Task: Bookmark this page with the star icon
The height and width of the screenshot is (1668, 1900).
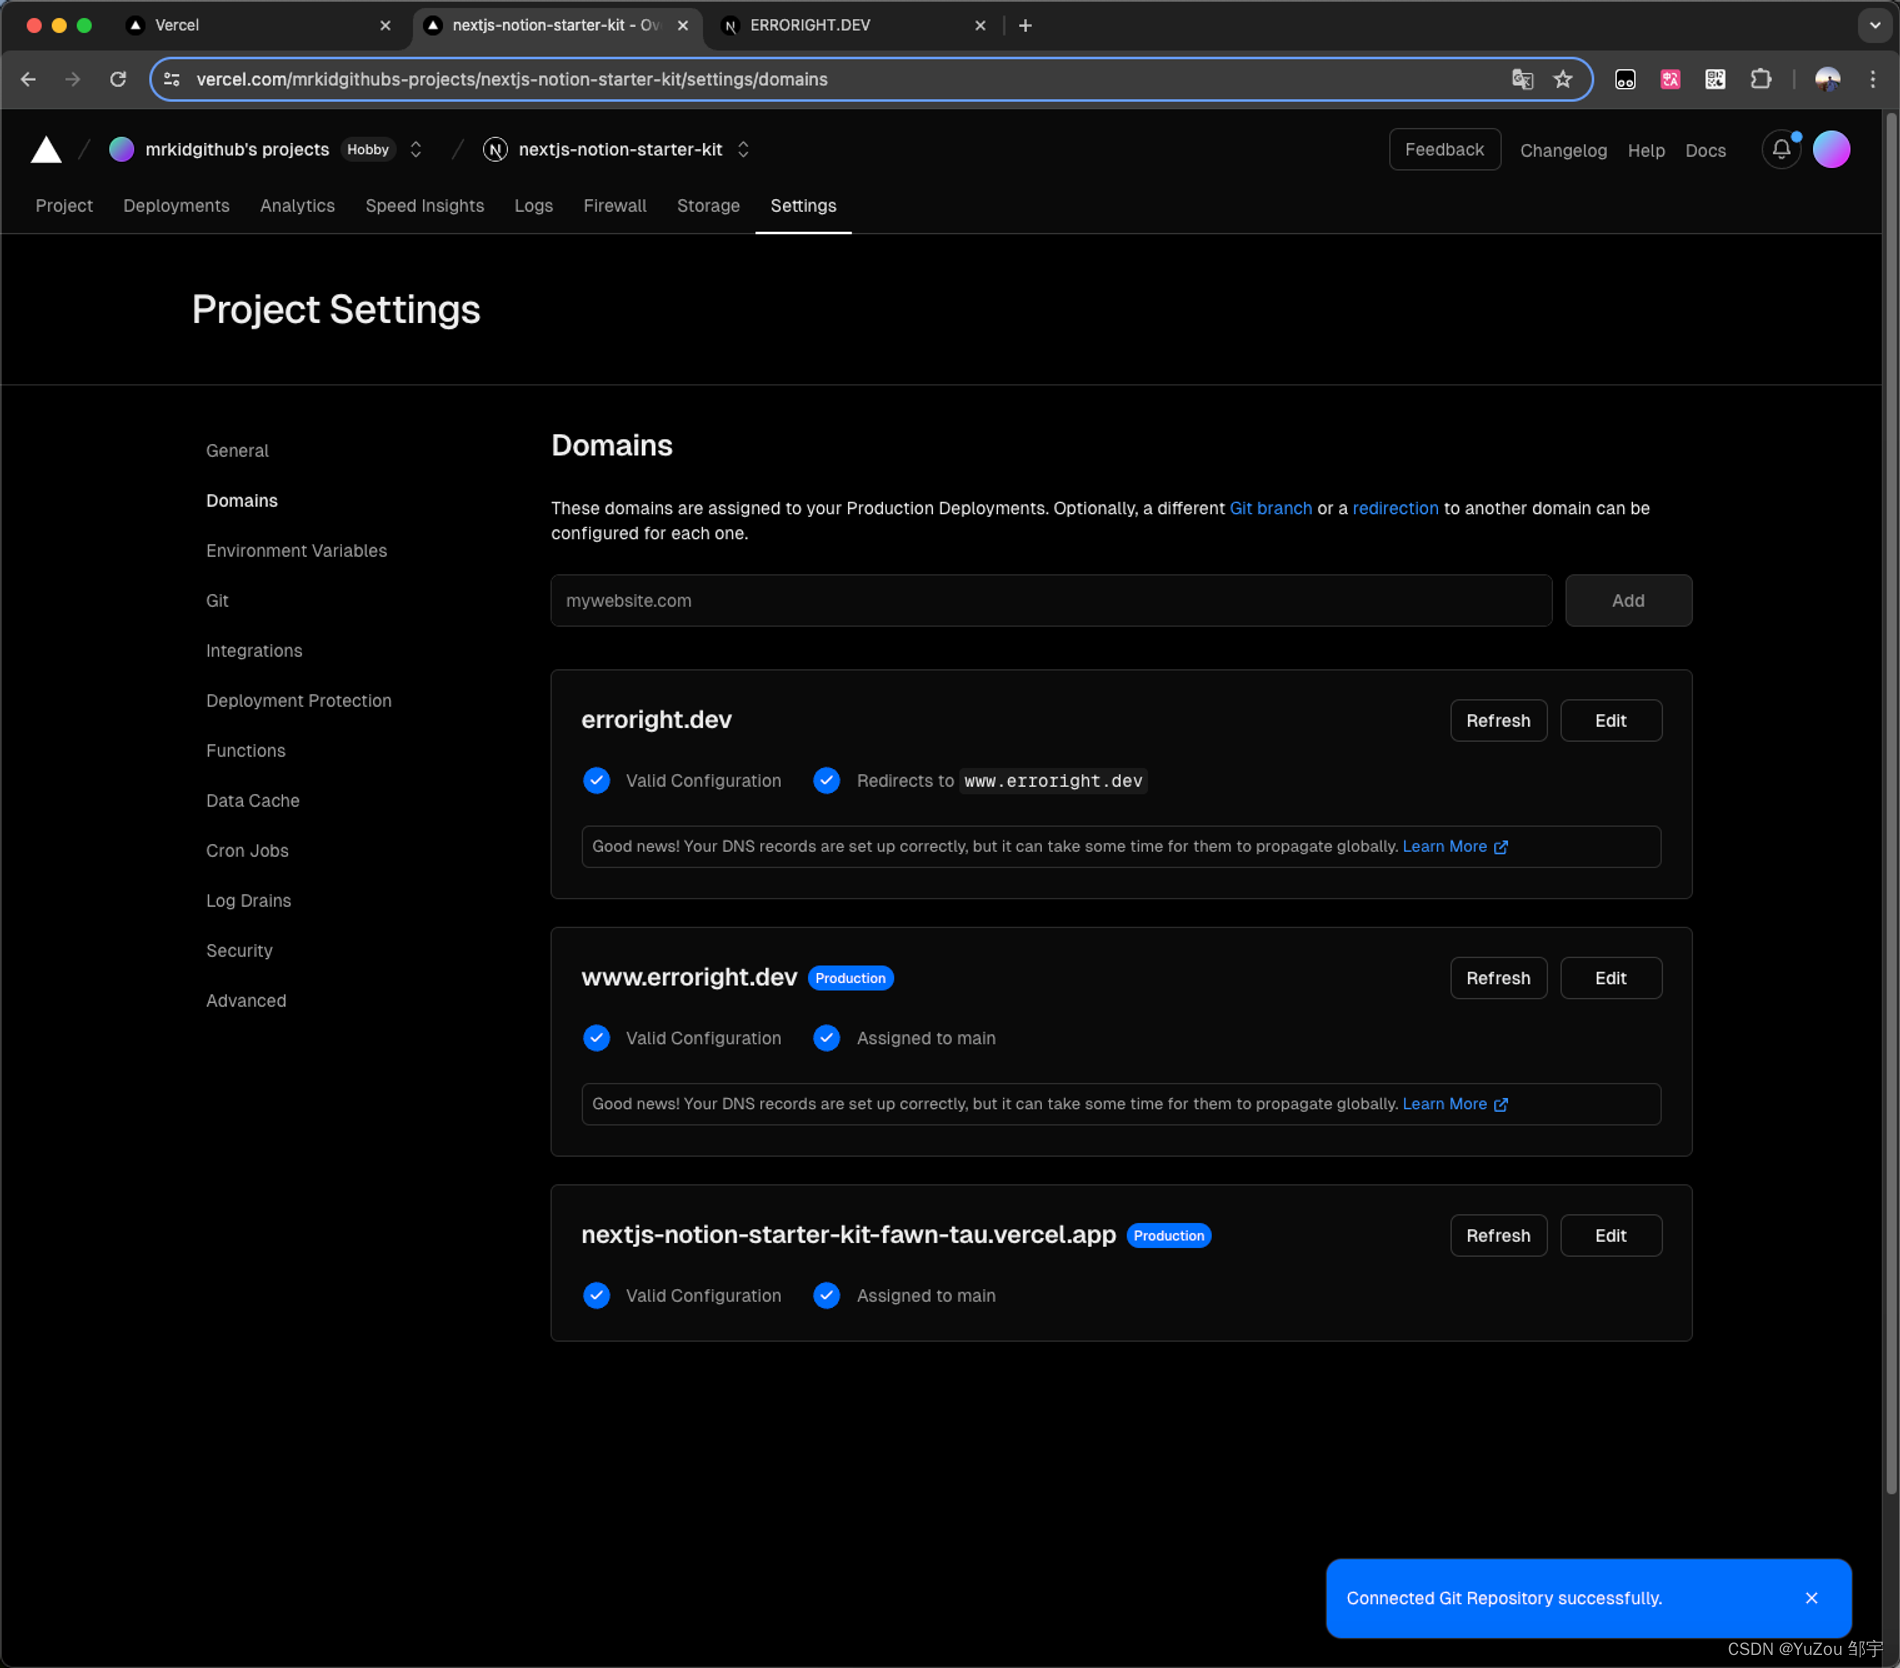Action: pos(1563,79)
